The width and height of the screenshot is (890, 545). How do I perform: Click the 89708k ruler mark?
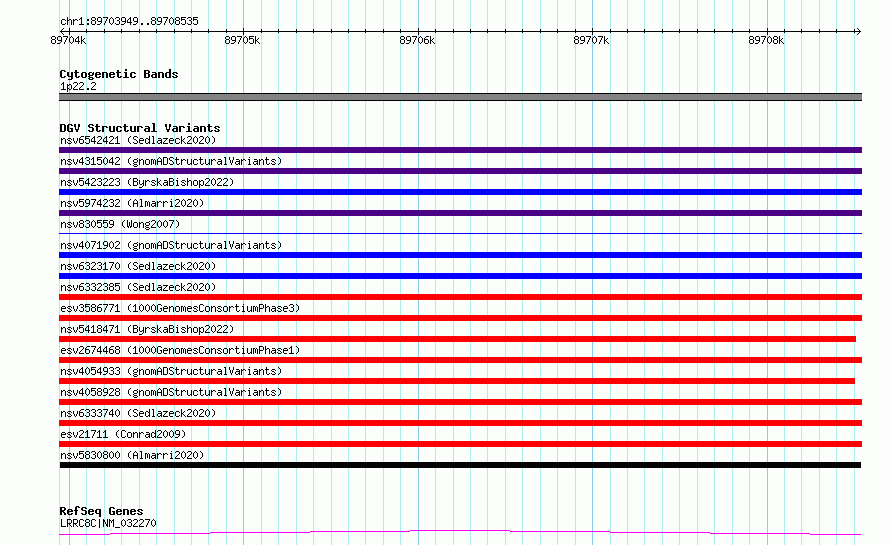tap(766, 40)
